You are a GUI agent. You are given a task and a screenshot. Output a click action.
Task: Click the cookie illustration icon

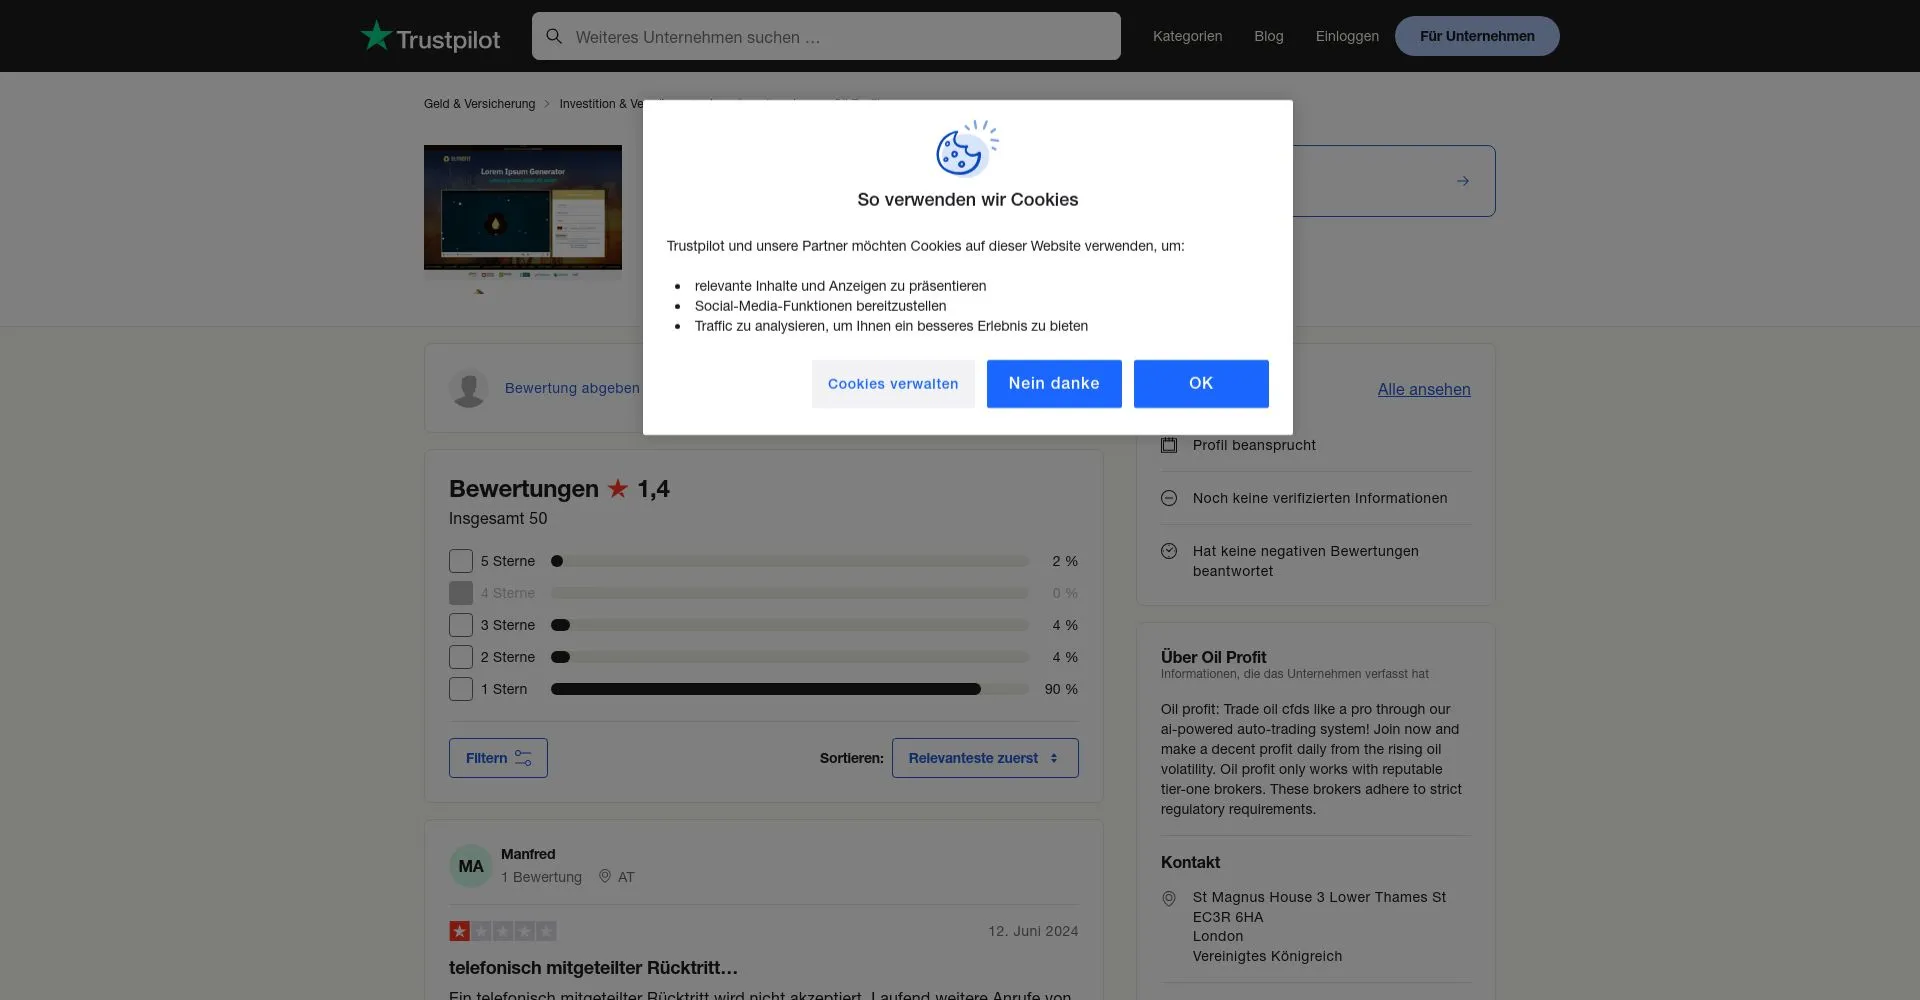click(x=967, y=148)
